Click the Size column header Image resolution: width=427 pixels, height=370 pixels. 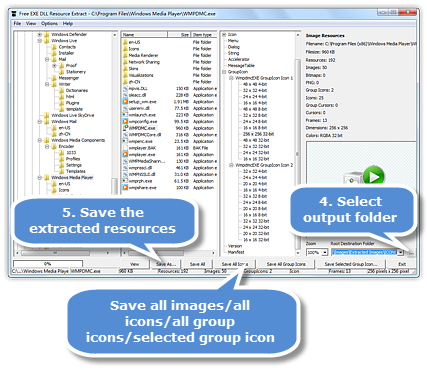click(179, 35)
